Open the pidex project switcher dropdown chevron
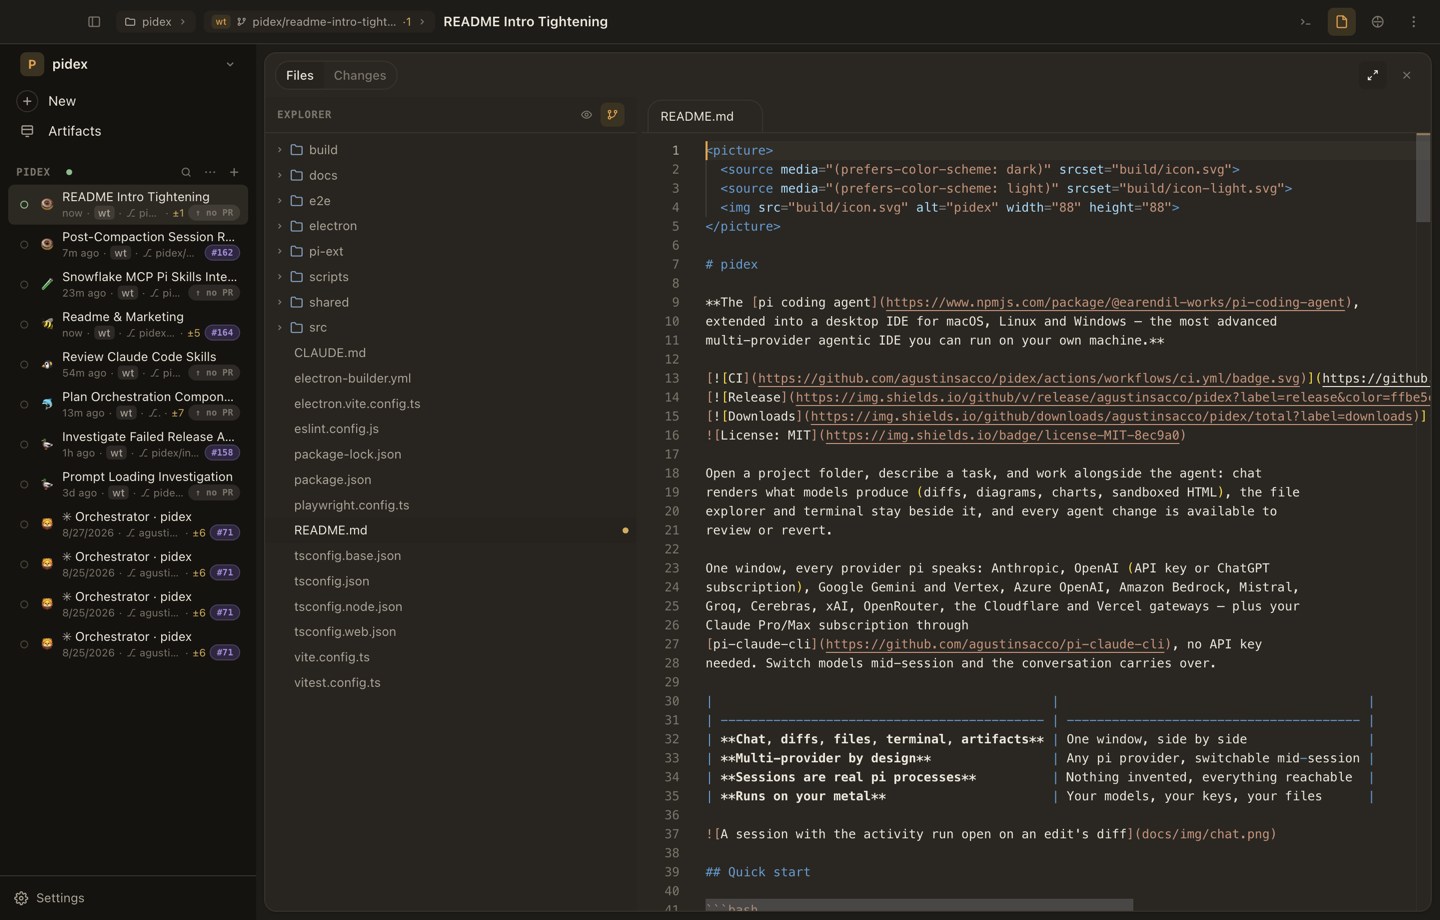Image resolution: width=1440 pixels, height=920 pixels. pyautogui.click(x=230, y=64)
